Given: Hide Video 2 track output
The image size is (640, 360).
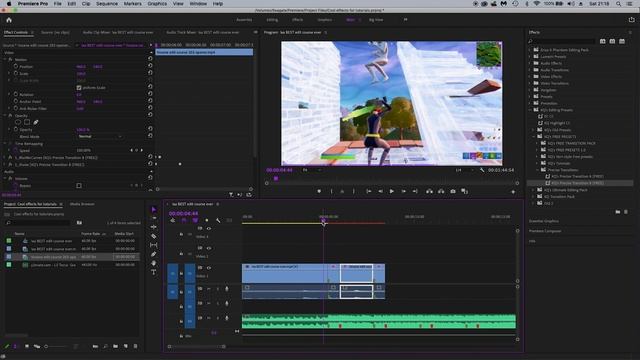Looking at the screenshot, I should (x=209, y=248).
